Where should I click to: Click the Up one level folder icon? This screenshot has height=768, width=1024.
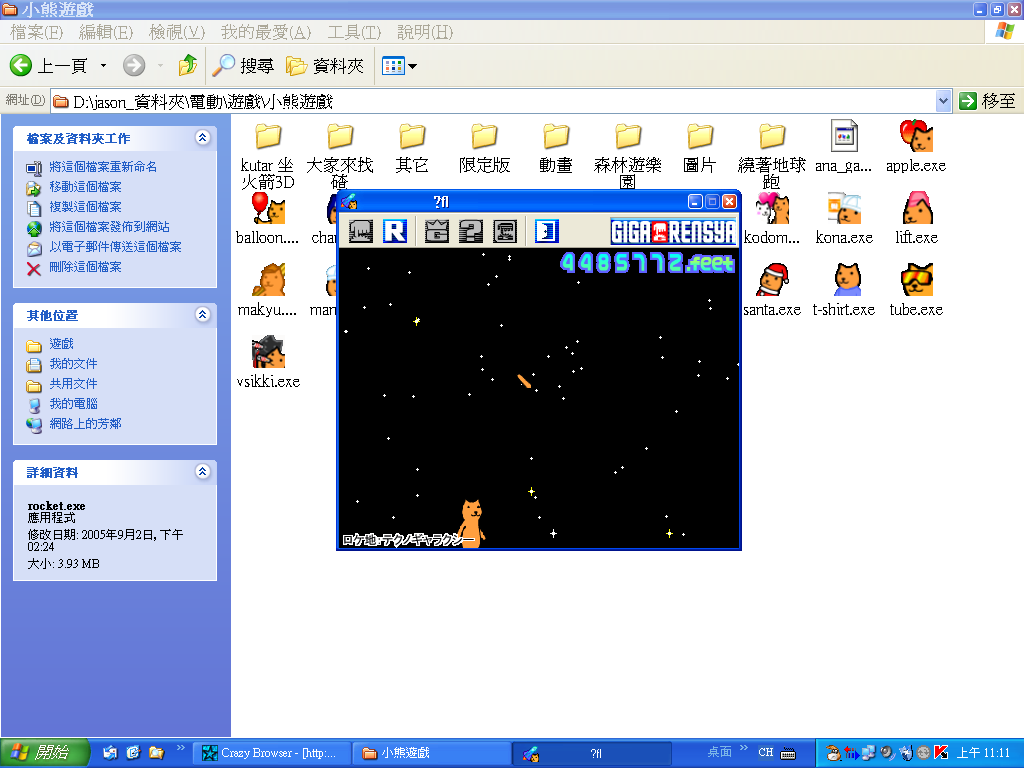187,65
